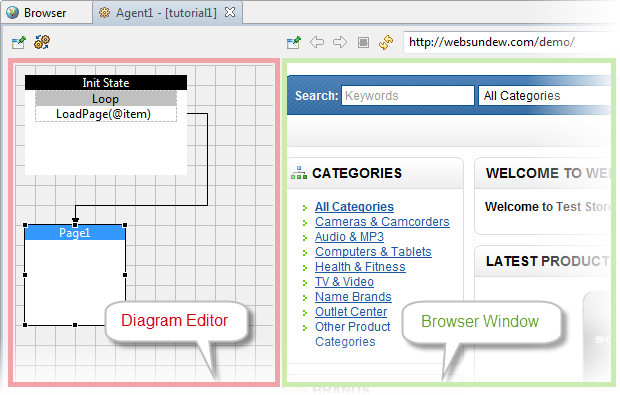Close the Agent1 tutorial1 tab

[230, 12]
